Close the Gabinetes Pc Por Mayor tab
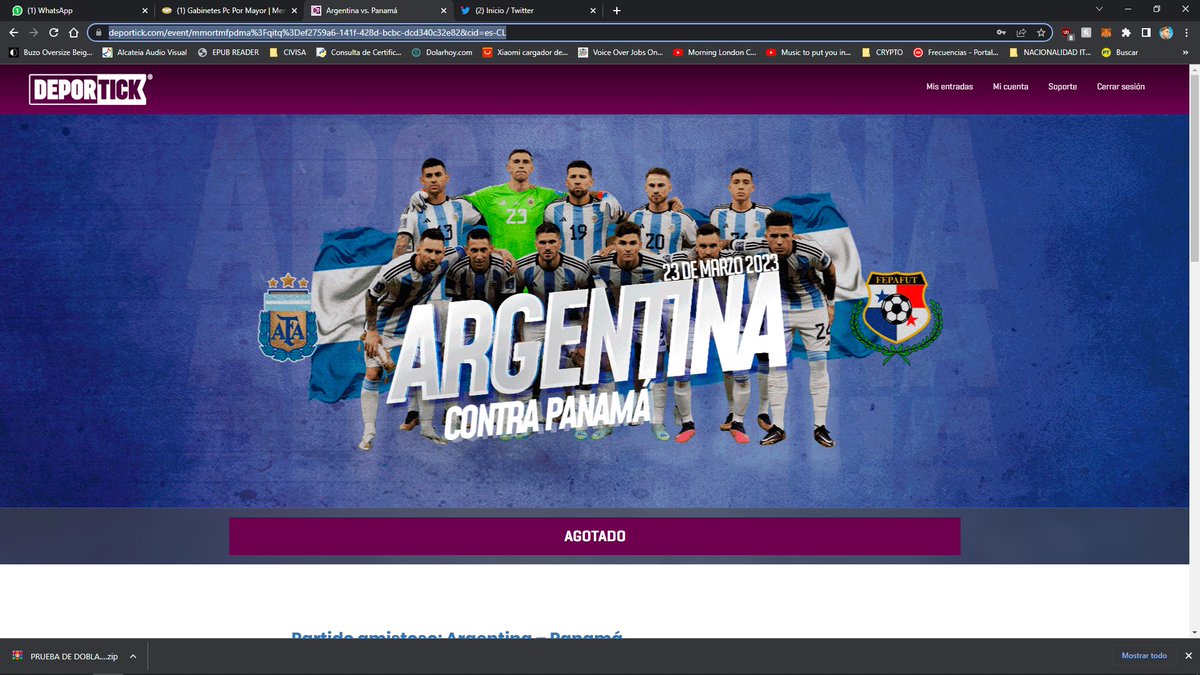This screenshot has width=1200, height=675. click(294, 10)
